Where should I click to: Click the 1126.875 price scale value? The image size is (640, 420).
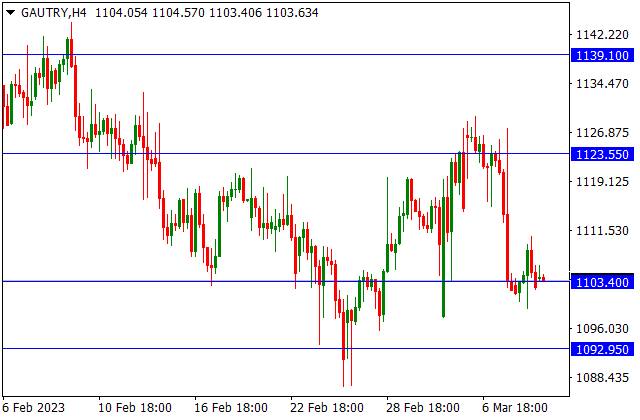point(602,133)
